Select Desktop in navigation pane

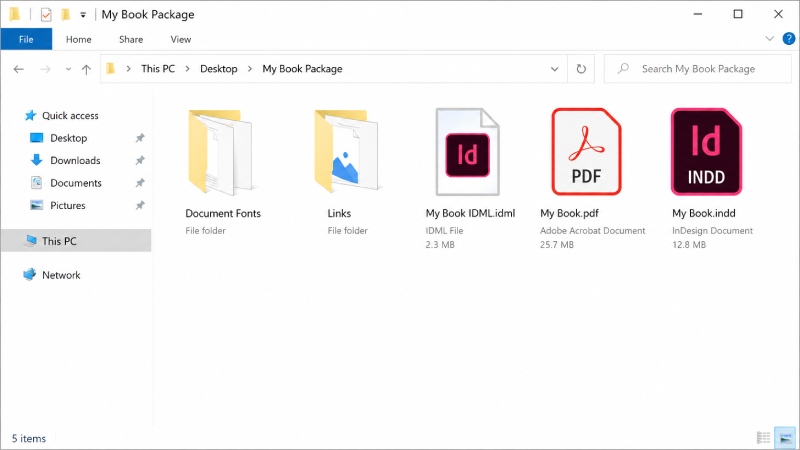click(x=68, y=138)
